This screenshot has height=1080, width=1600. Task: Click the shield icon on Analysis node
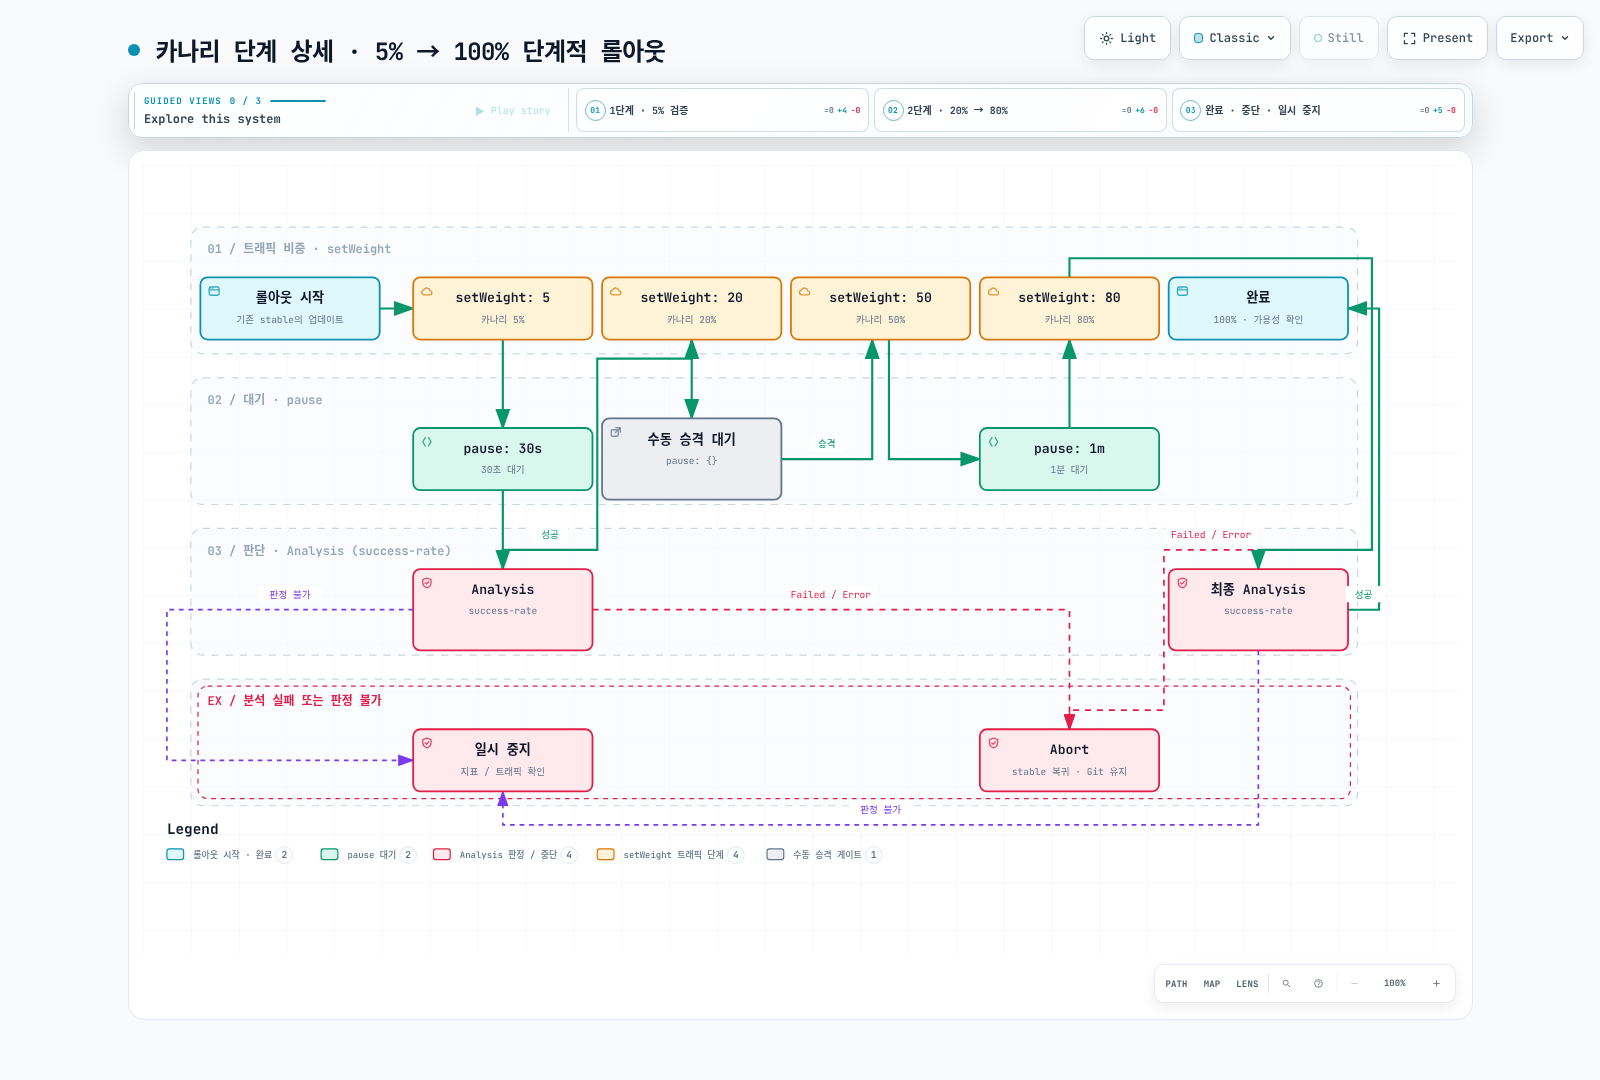(427, 583)
